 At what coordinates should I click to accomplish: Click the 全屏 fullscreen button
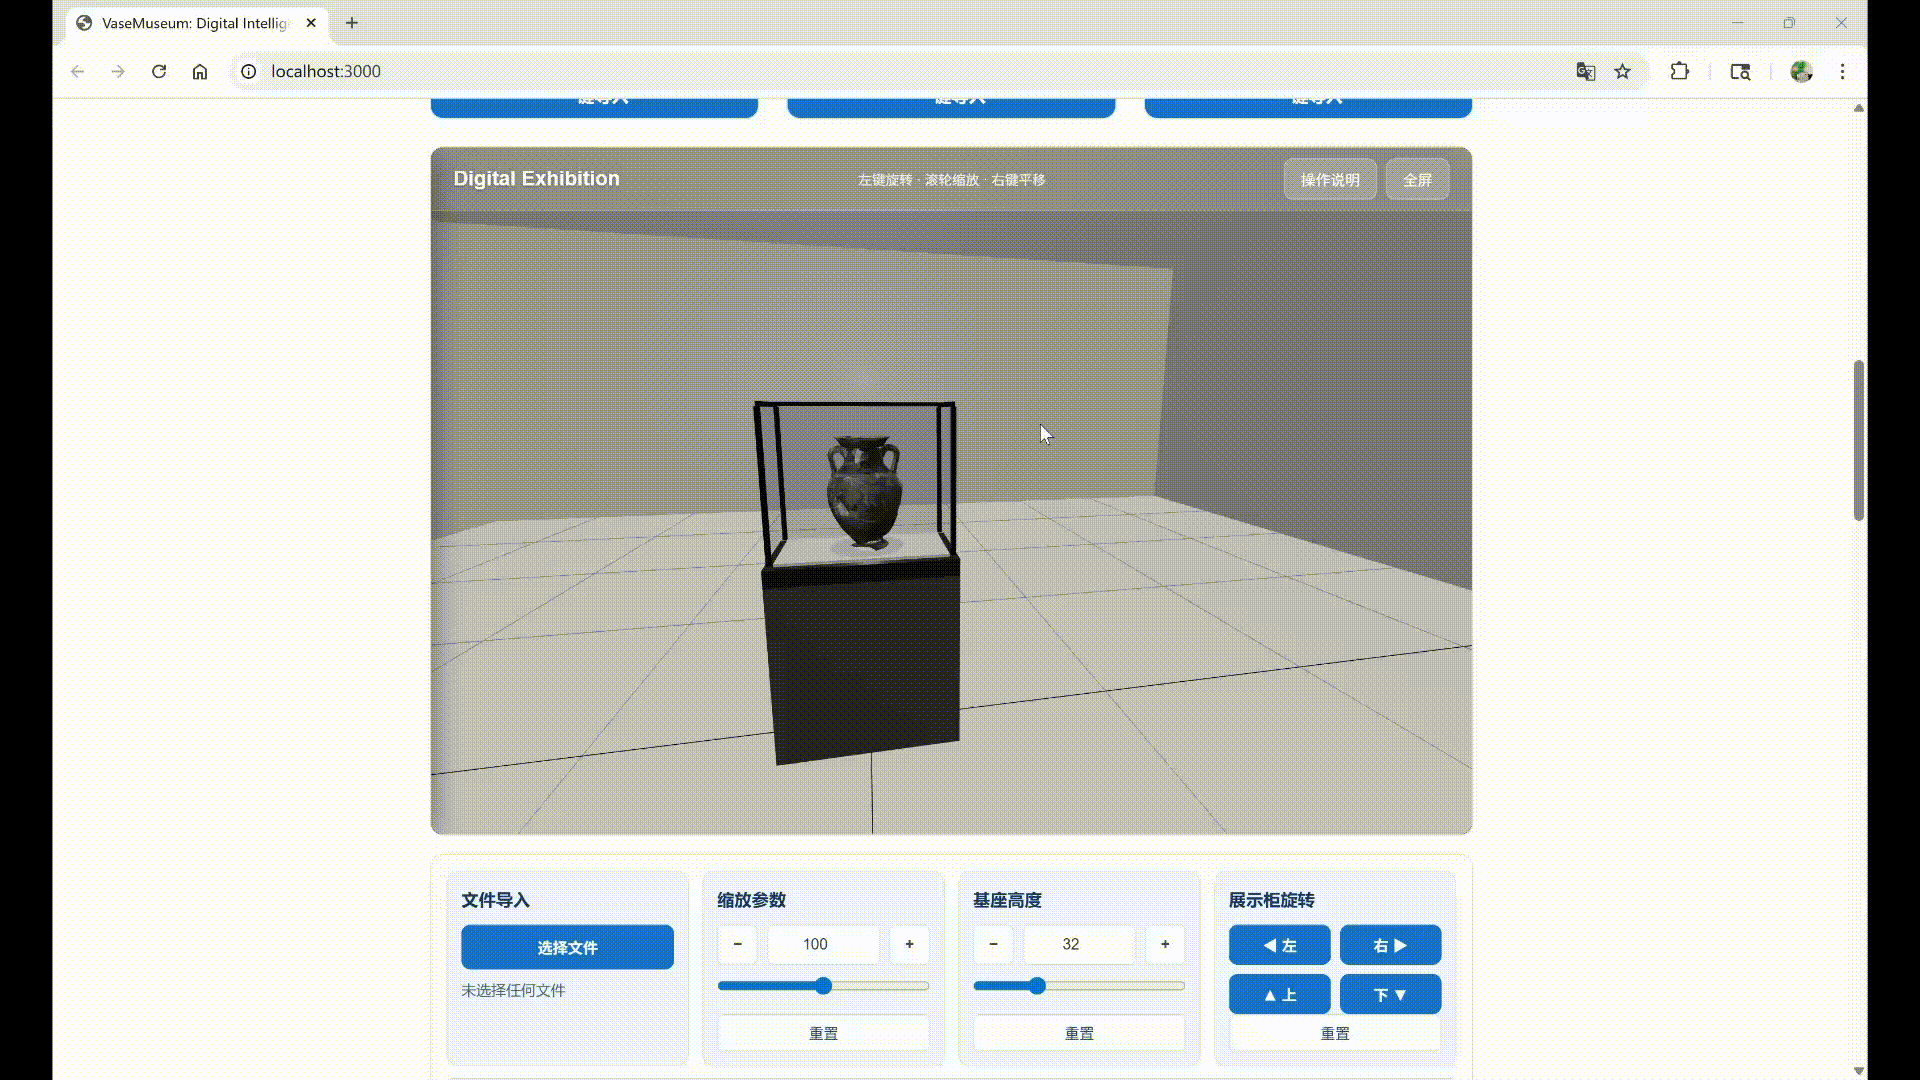point(1417,180)
